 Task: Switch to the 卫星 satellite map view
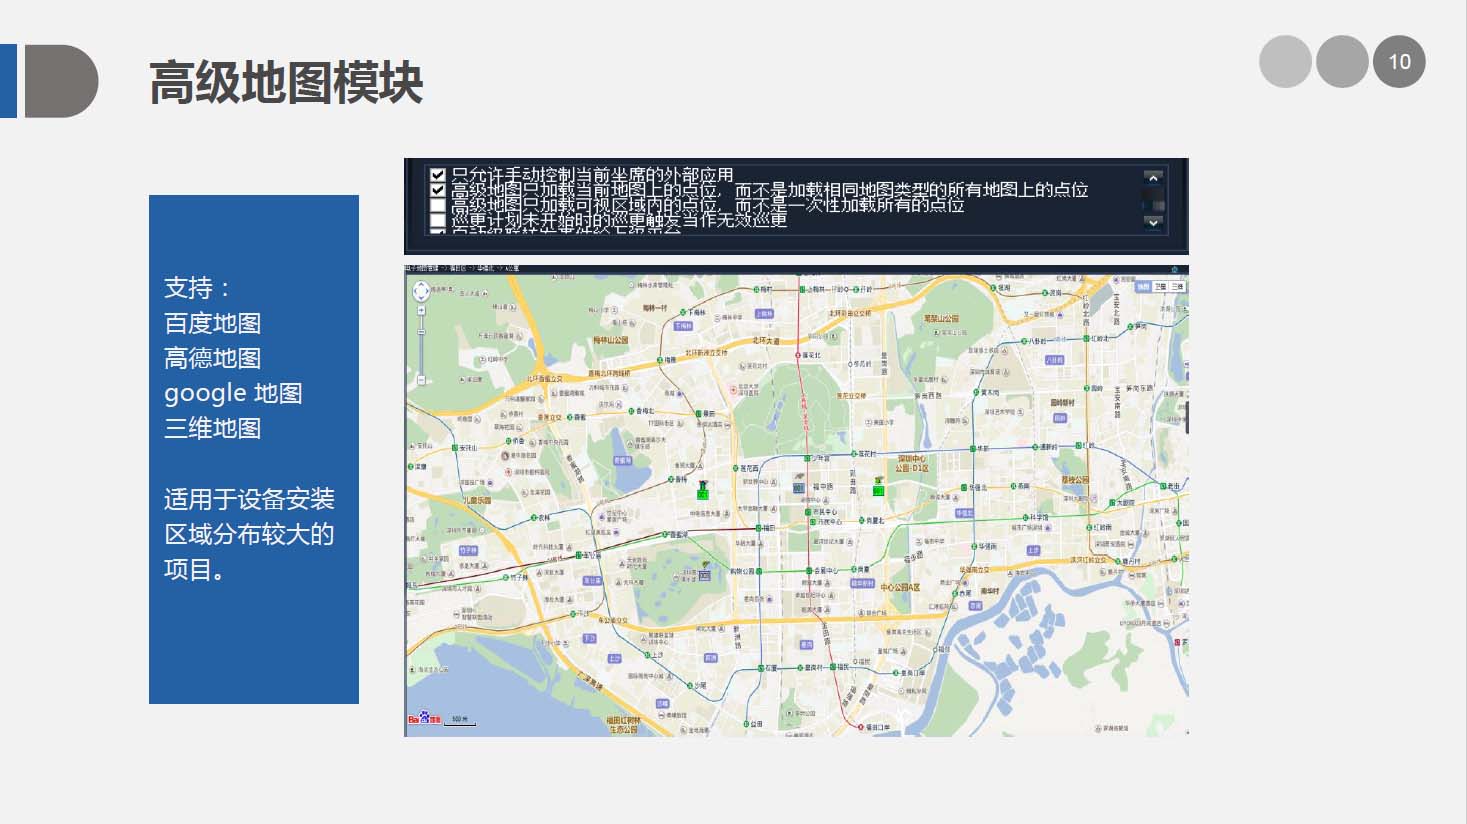point(1160,287)
